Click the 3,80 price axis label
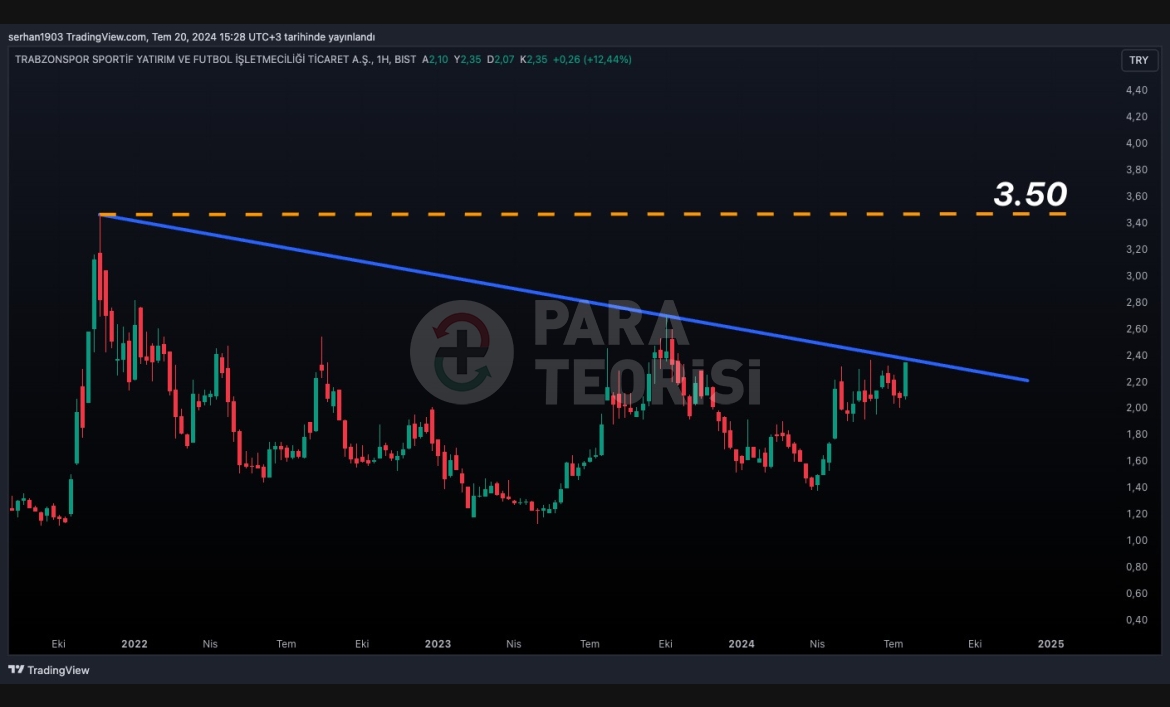Screen dimensions: 1170x707 (x=1136, y=169)
